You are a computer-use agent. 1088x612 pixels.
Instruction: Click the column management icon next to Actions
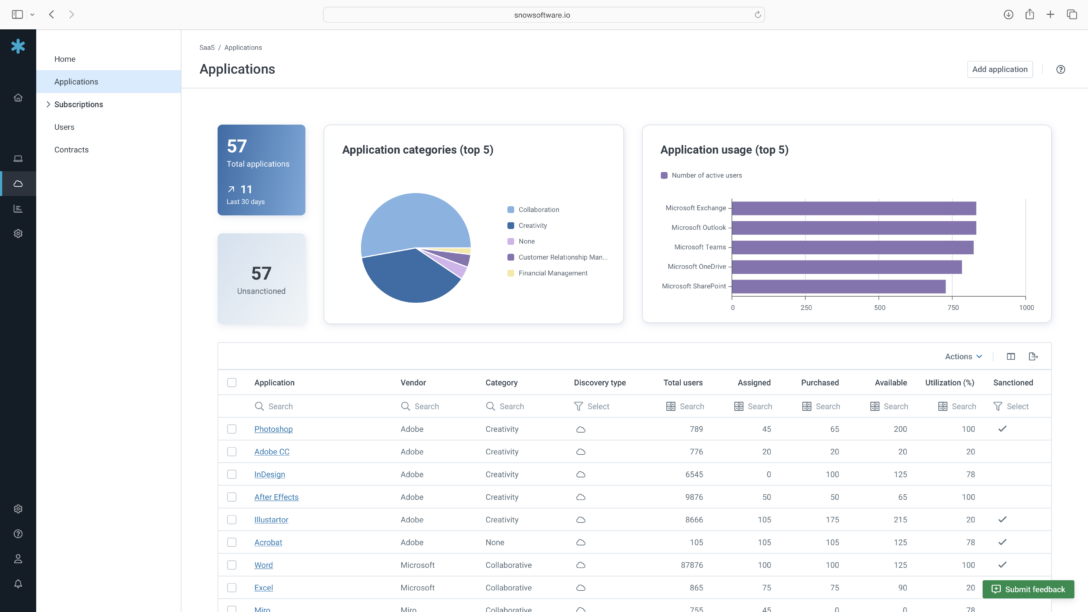pos(1010,356)
